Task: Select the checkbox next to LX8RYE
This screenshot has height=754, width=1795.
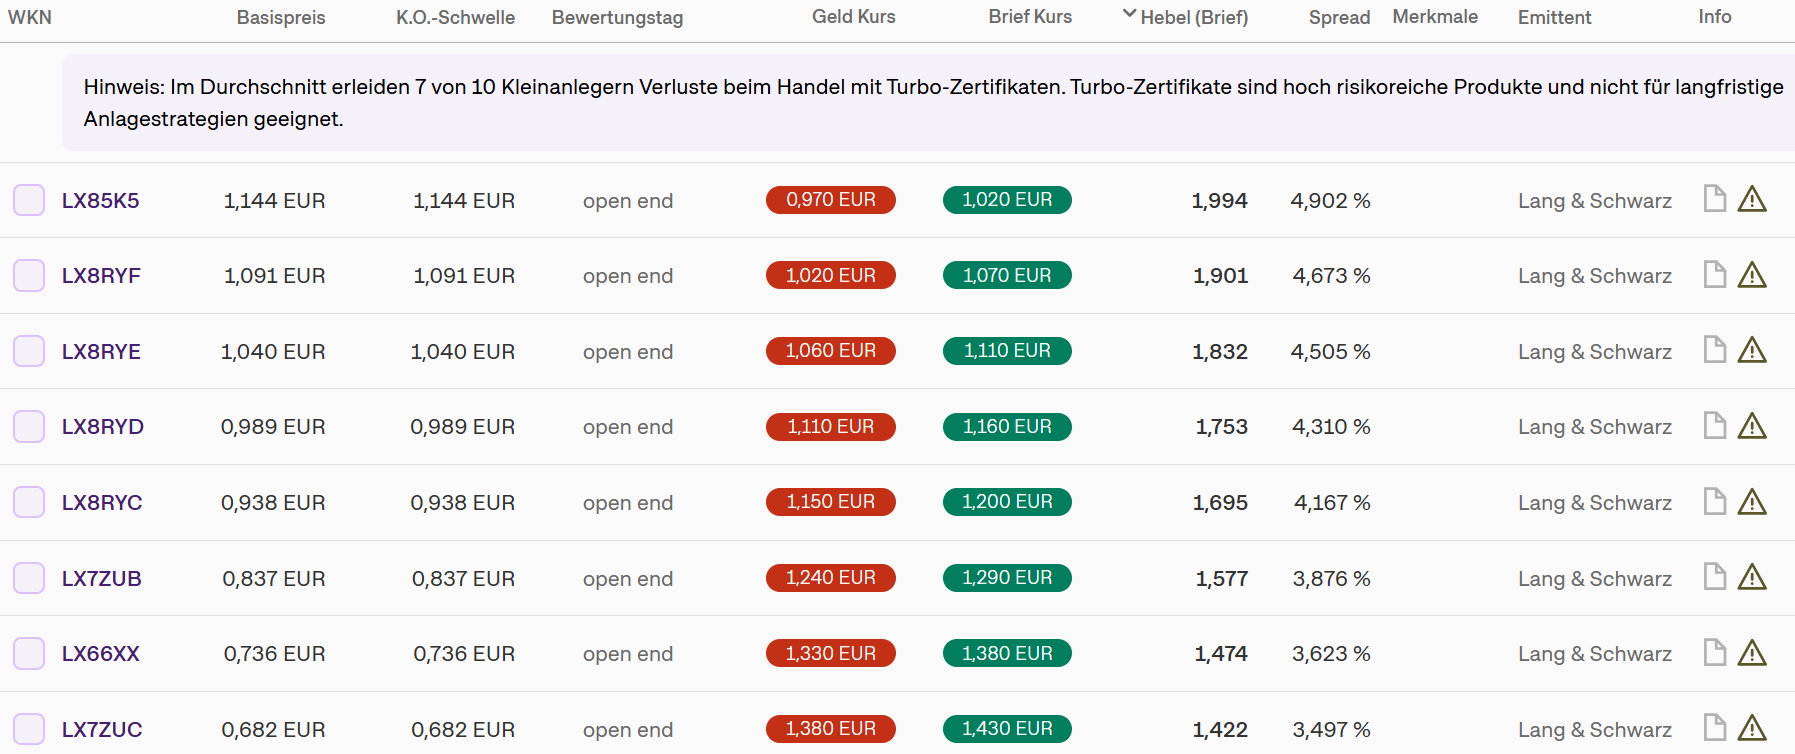Action: click(29, 351)
